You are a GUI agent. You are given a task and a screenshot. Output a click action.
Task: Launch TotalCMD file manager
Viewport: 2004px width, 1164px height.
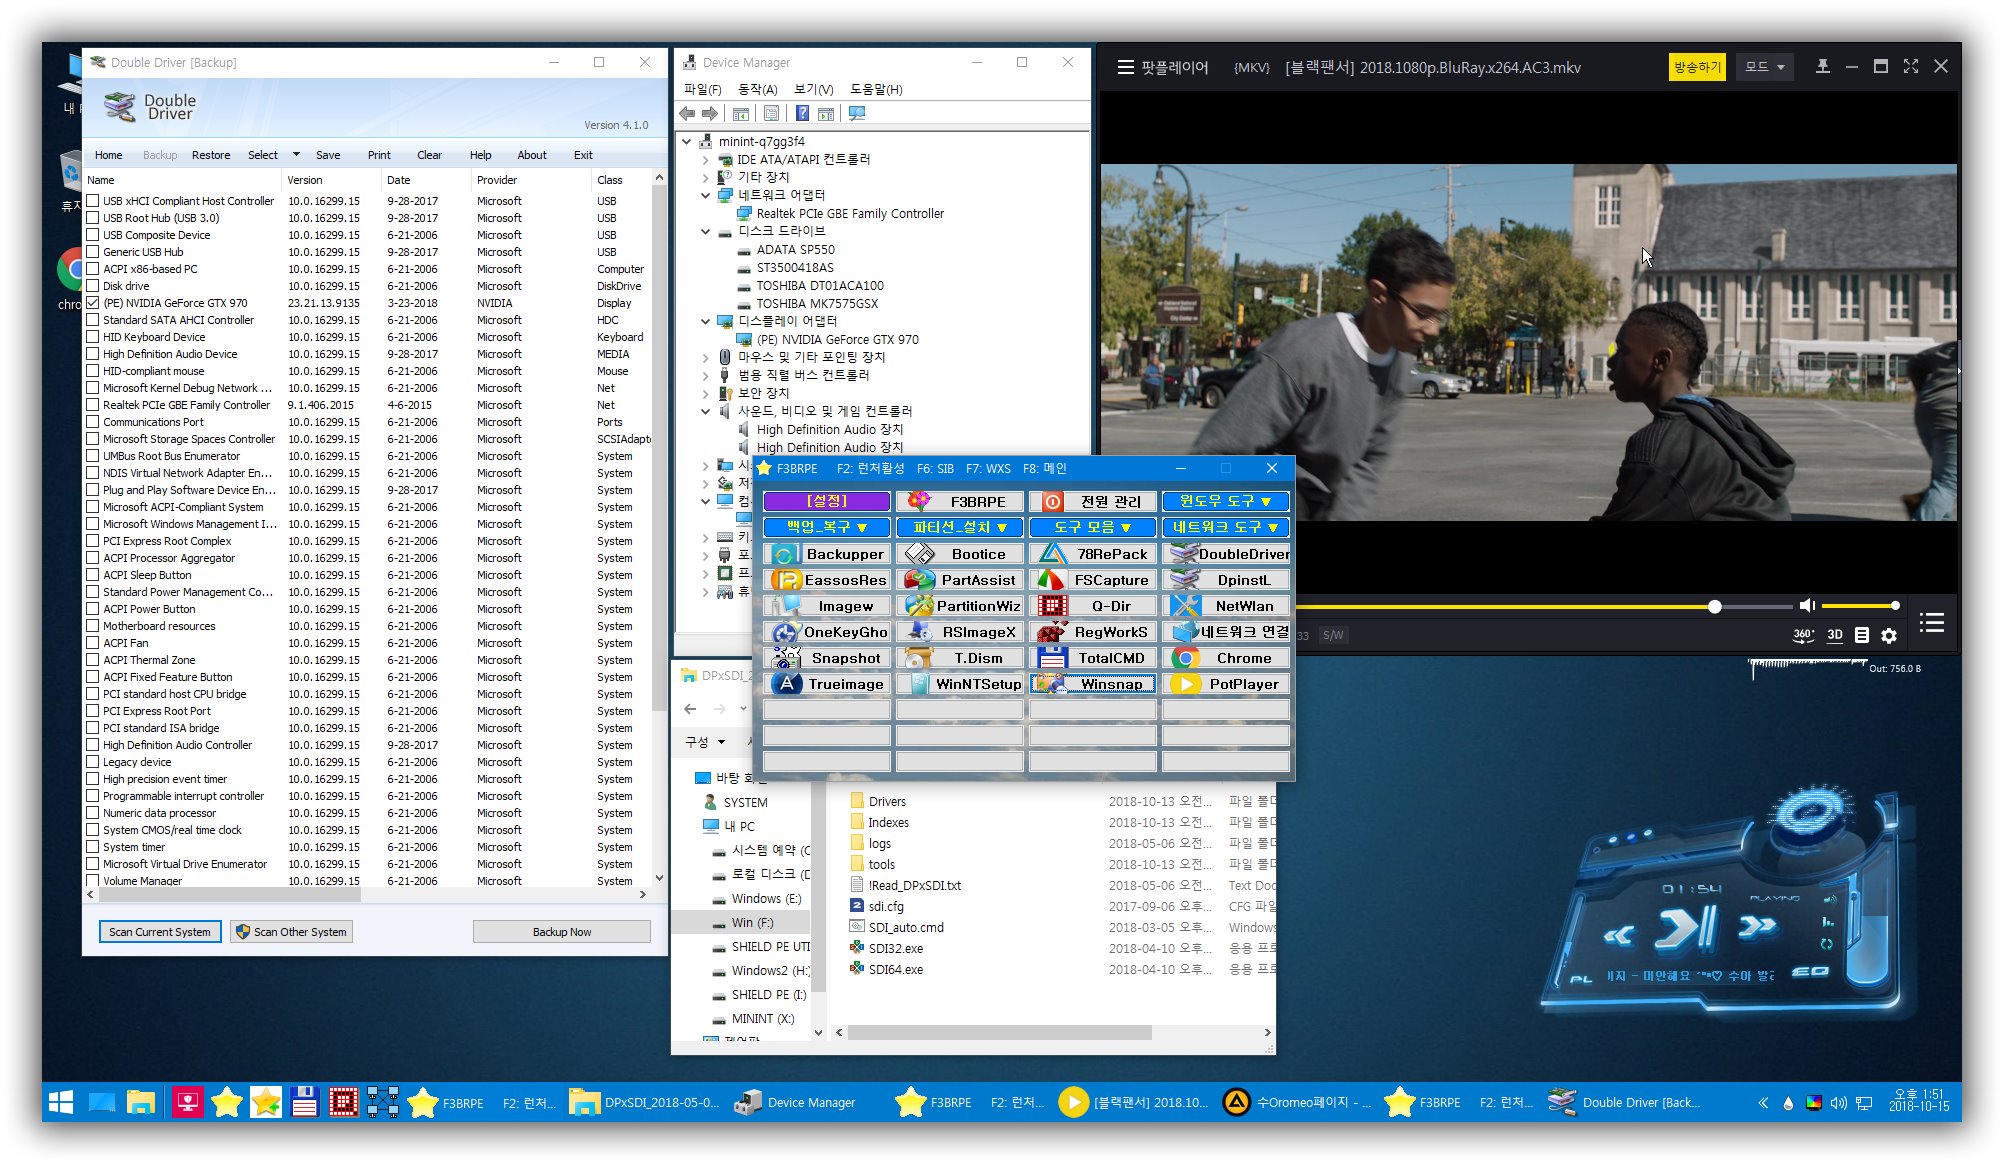(1093, 658)
